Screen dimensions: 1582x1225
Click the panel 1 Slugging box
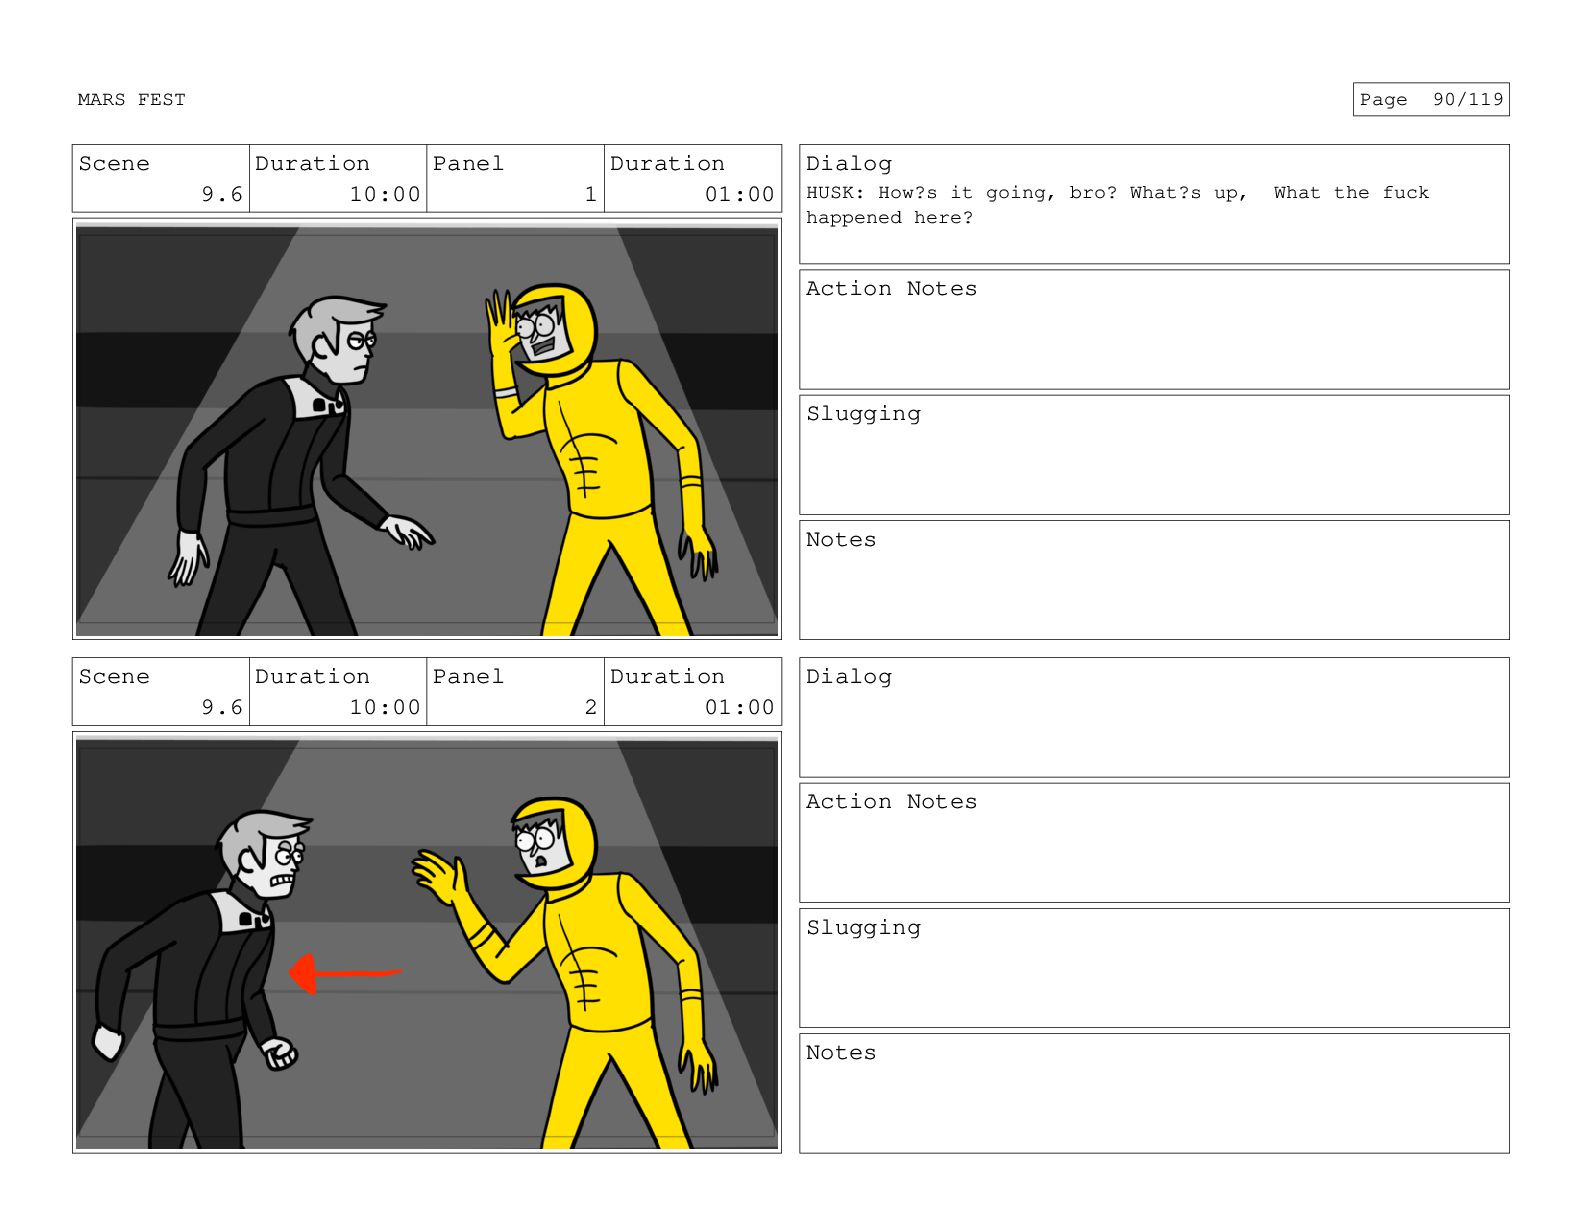pos(1154,455)
